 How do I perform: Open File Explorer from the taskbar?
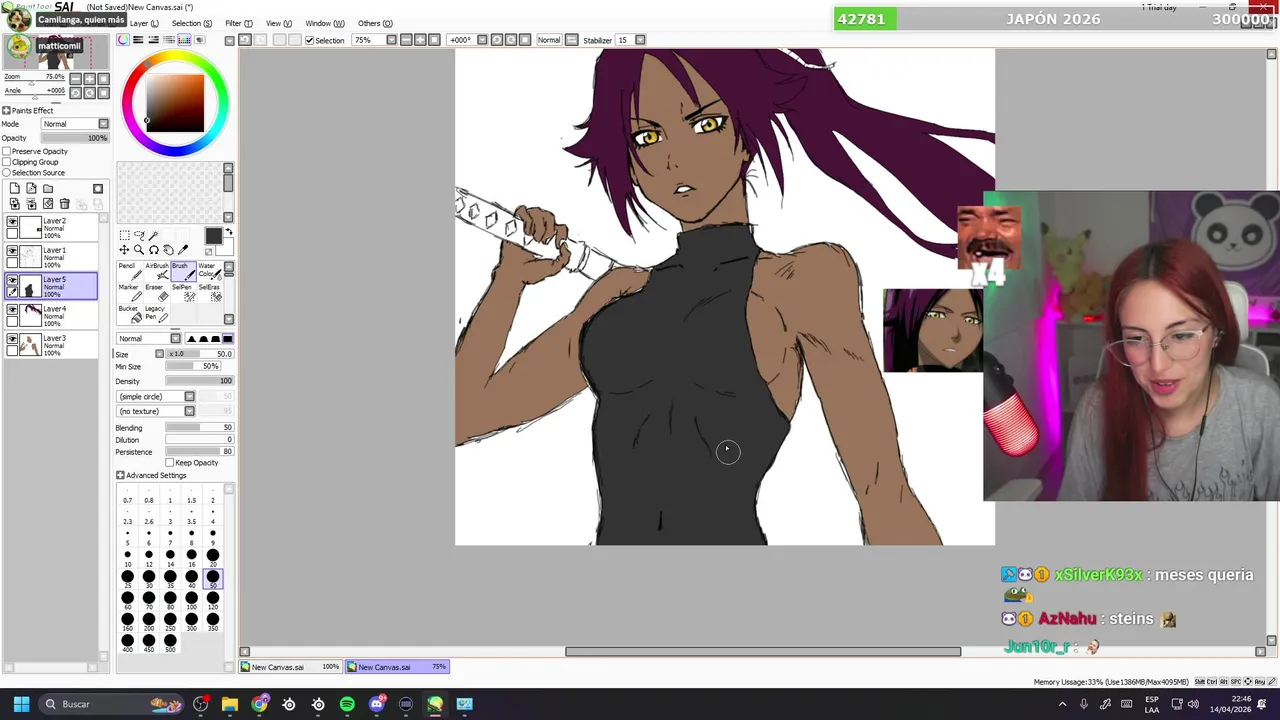click(230, 704)
